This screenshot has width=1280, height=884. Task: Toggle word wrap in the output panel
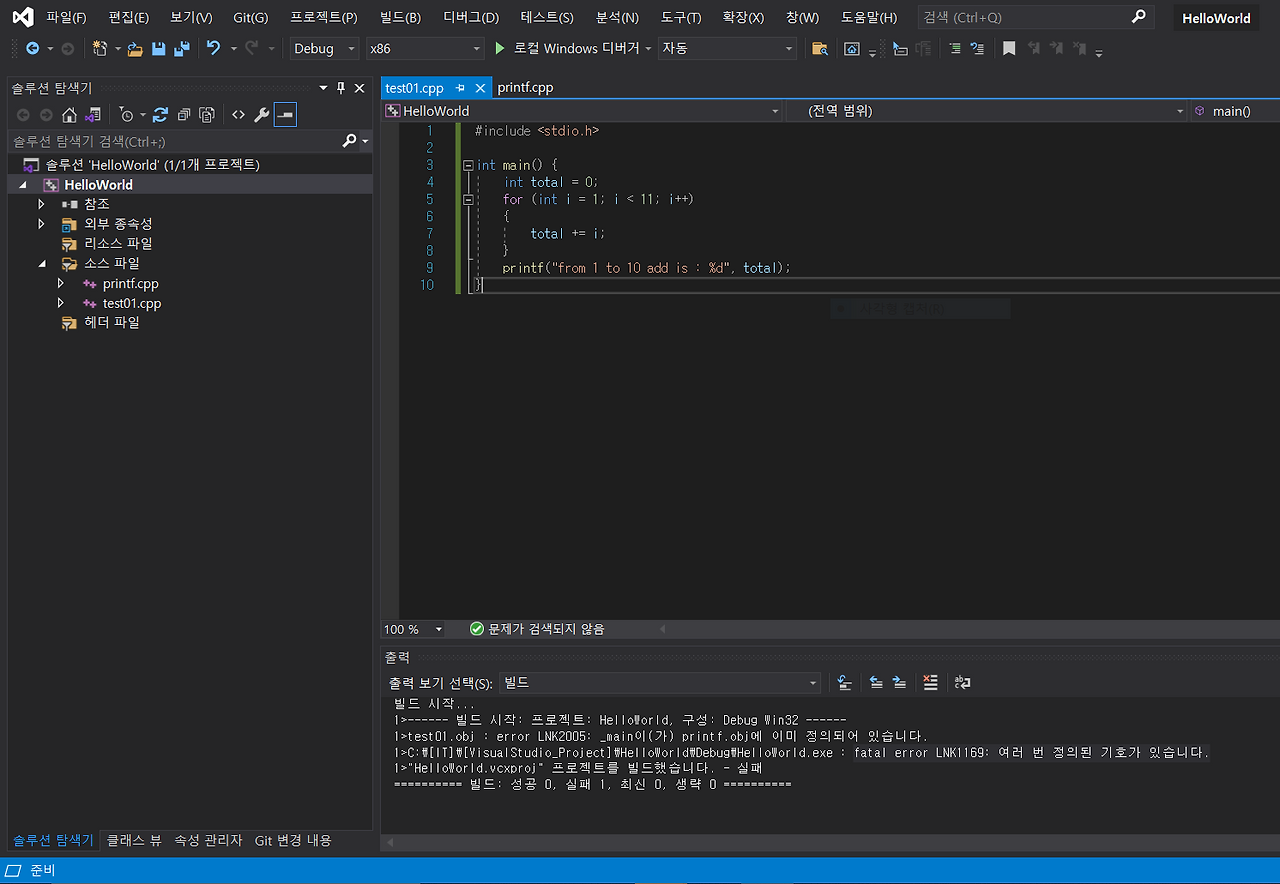point(962,682)
